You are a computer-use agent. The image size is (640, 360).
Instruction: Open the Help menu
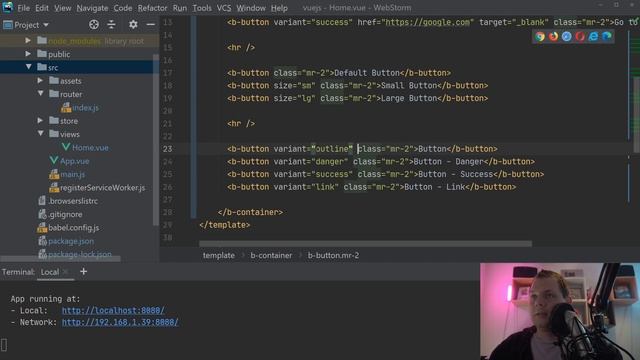[279, 8]
